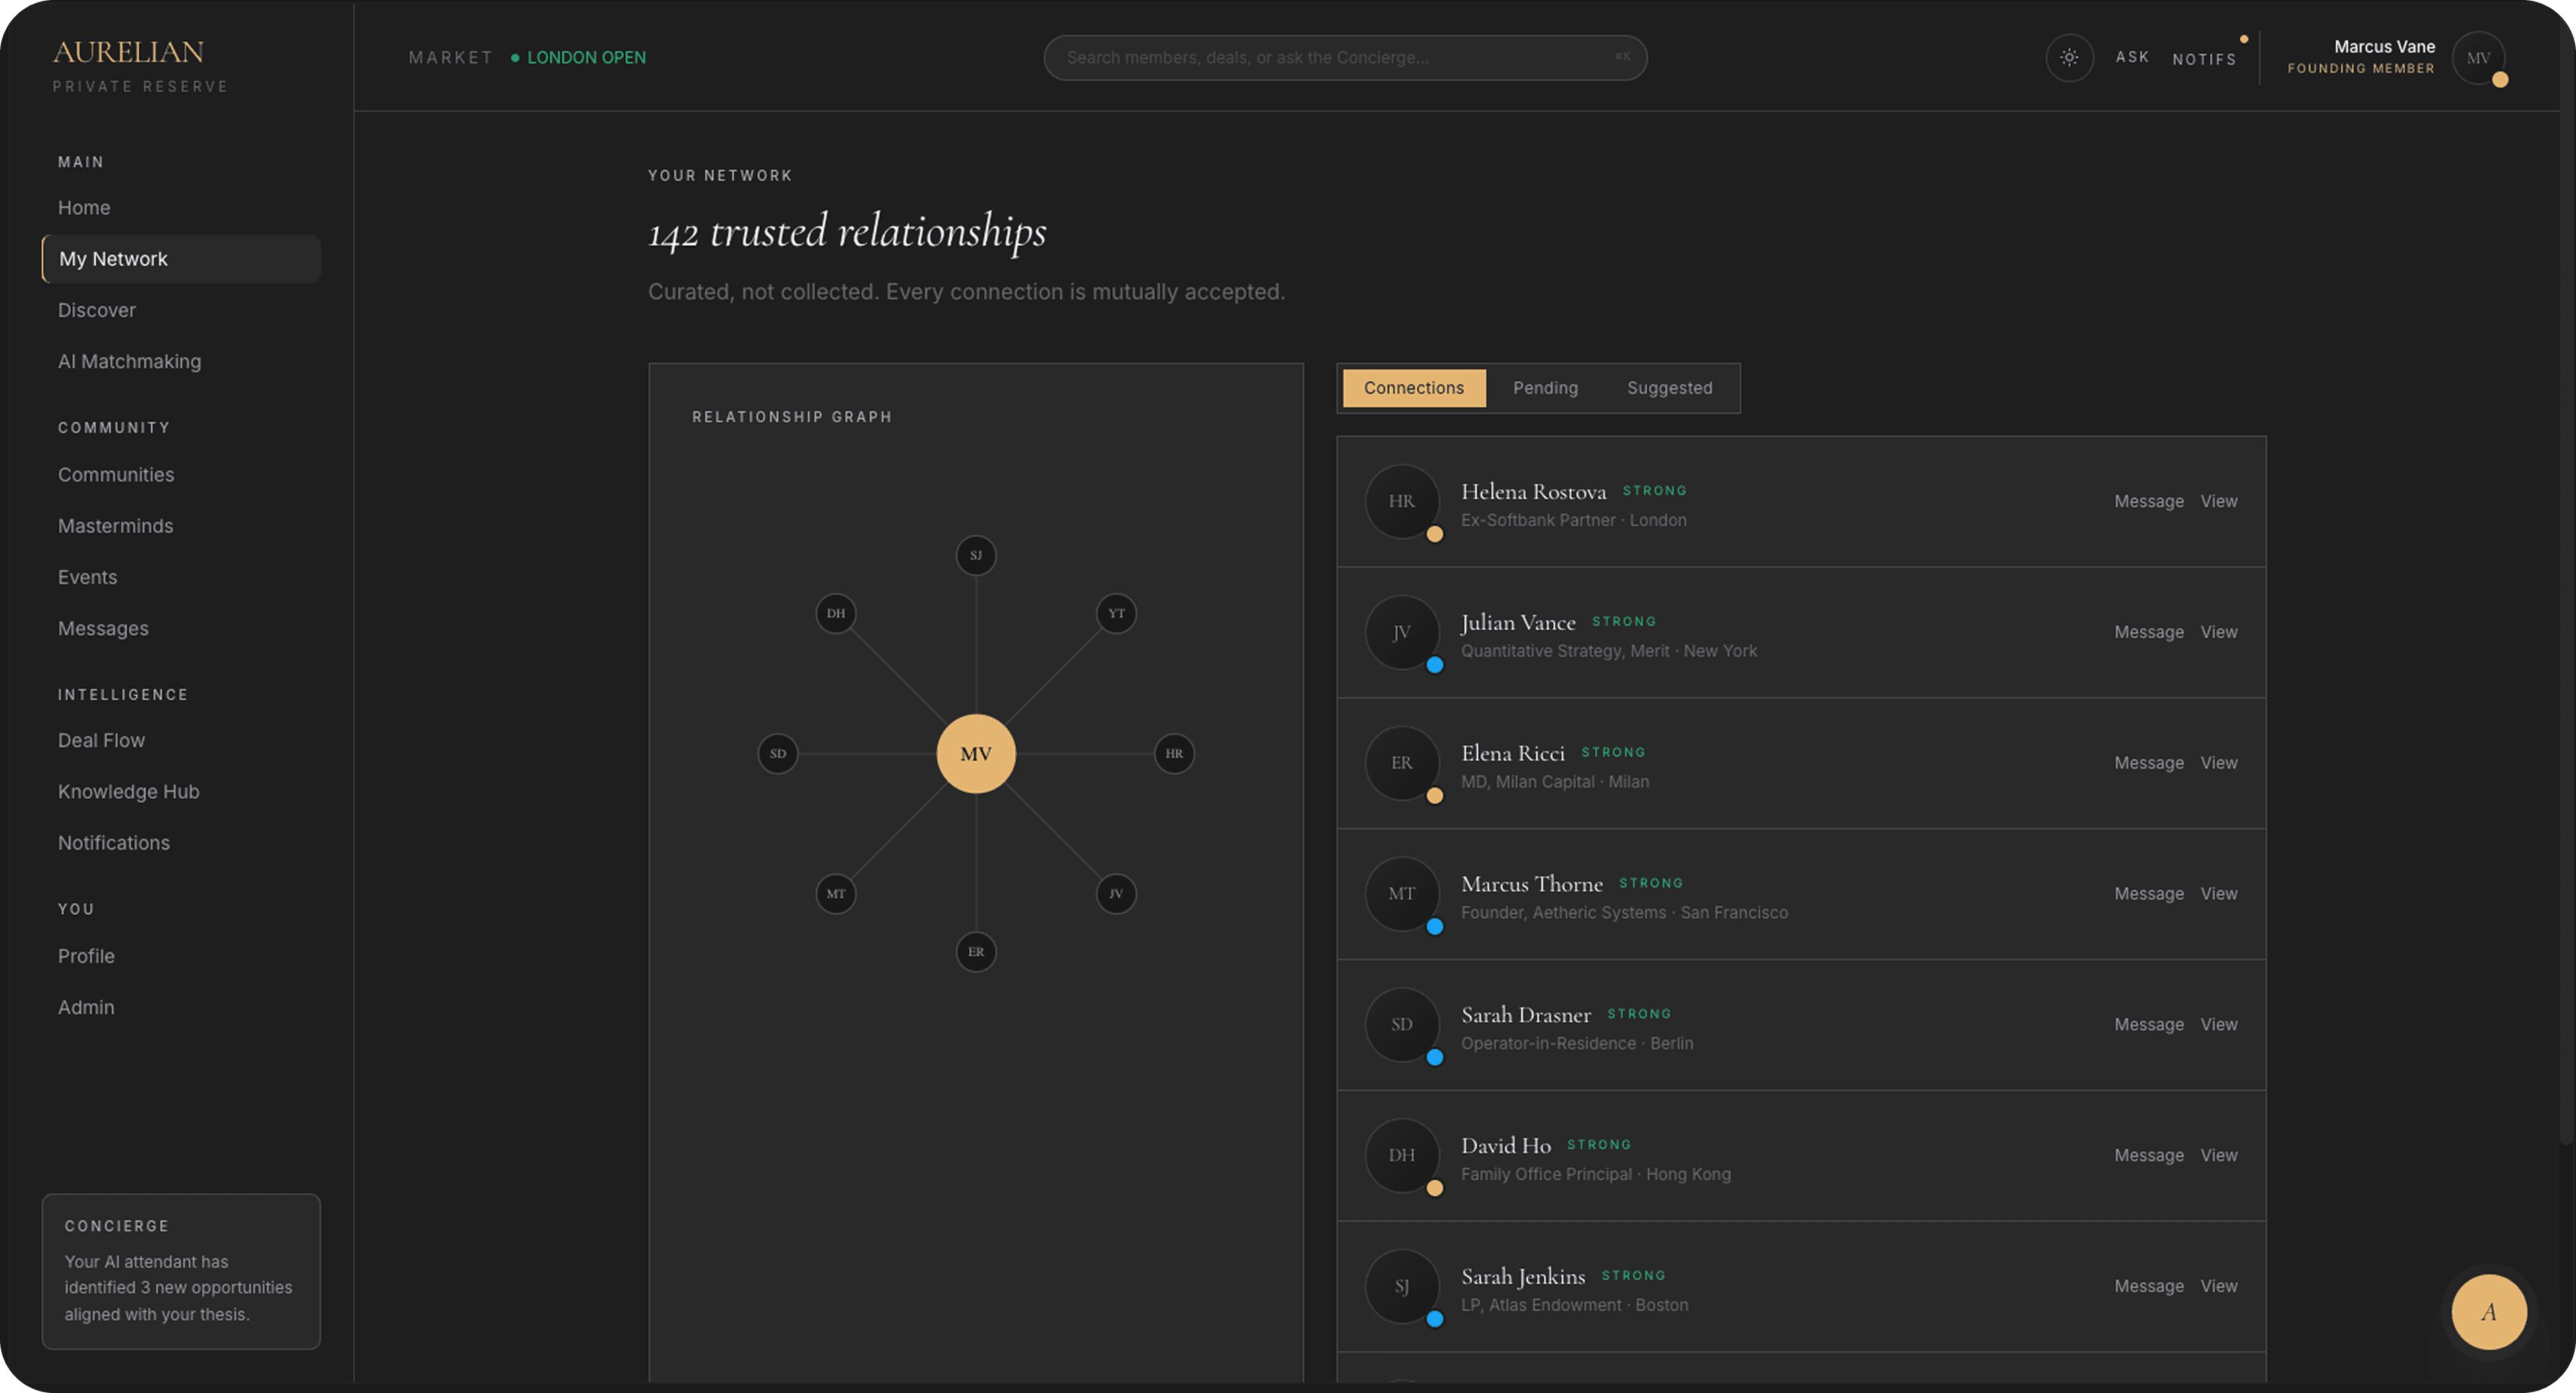Switch to the Suggested tab

[x=1669, y=388]
